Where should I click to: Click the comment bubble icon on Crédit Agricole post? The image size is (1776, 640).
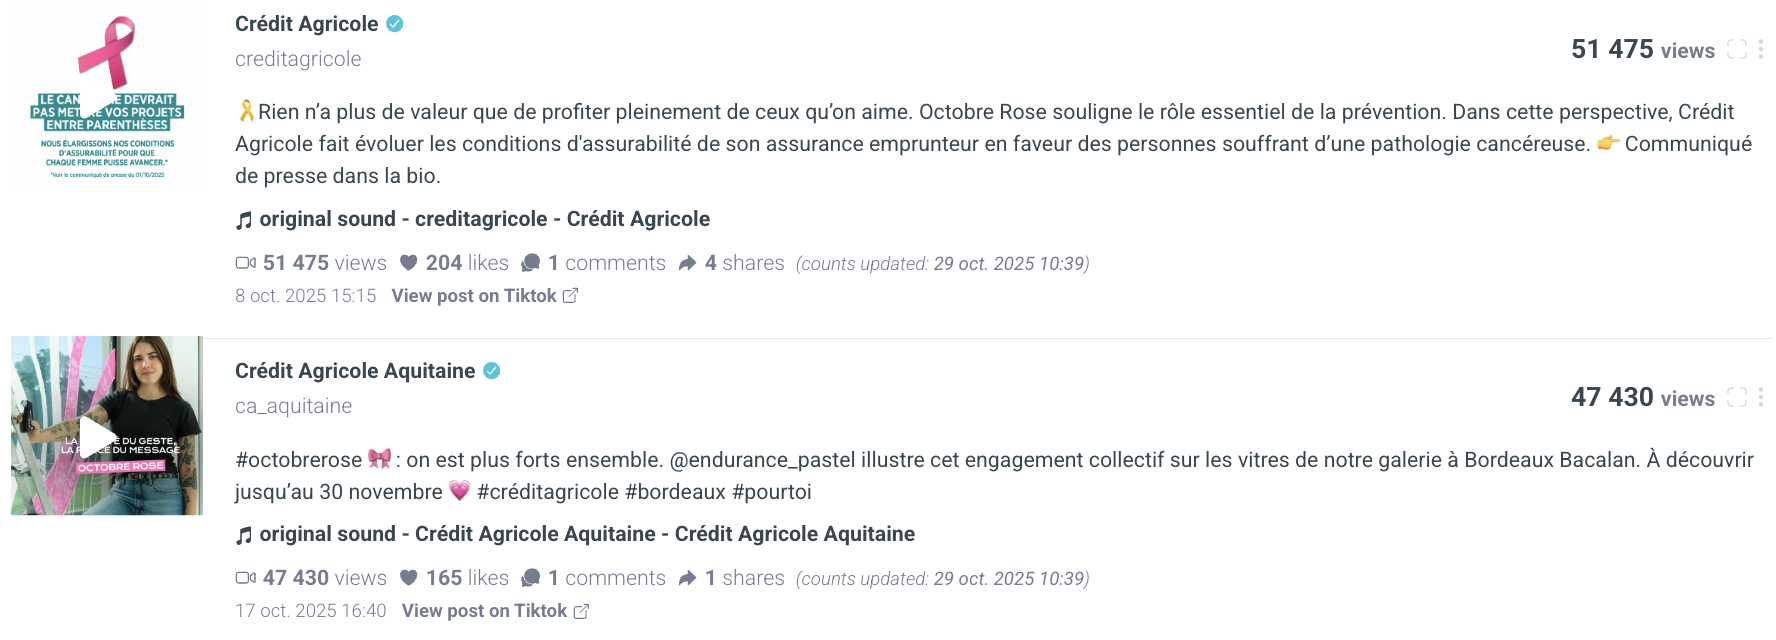532,263
